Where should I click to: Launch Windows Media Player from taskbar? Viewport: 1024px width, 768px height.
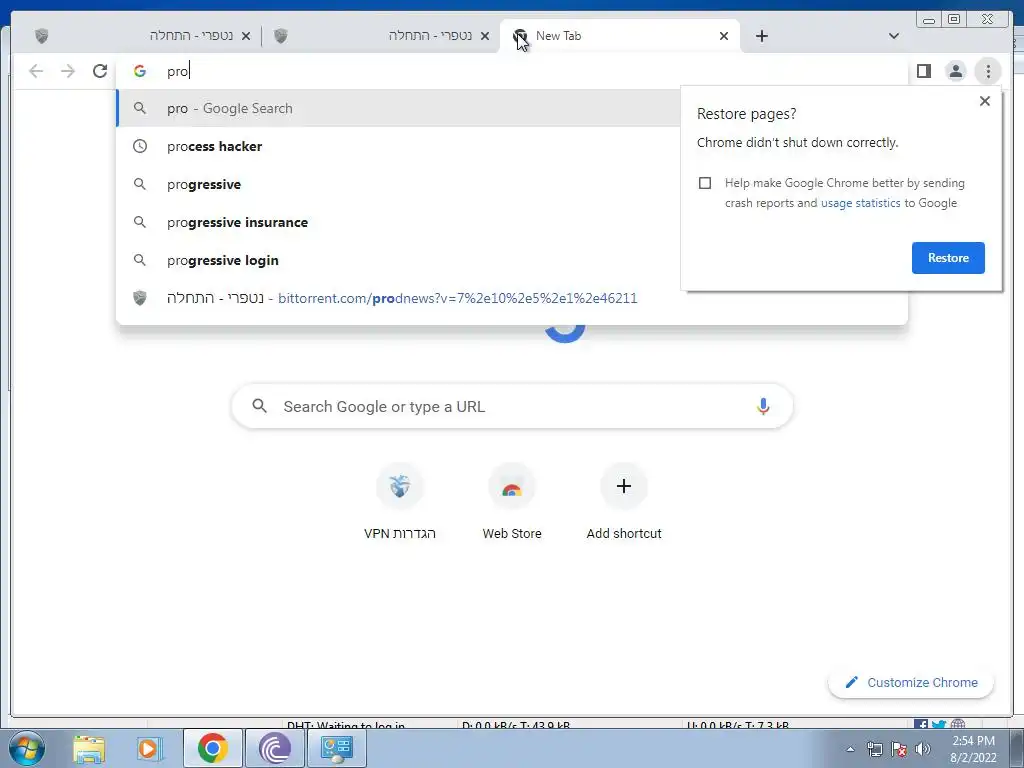point(150,749)
